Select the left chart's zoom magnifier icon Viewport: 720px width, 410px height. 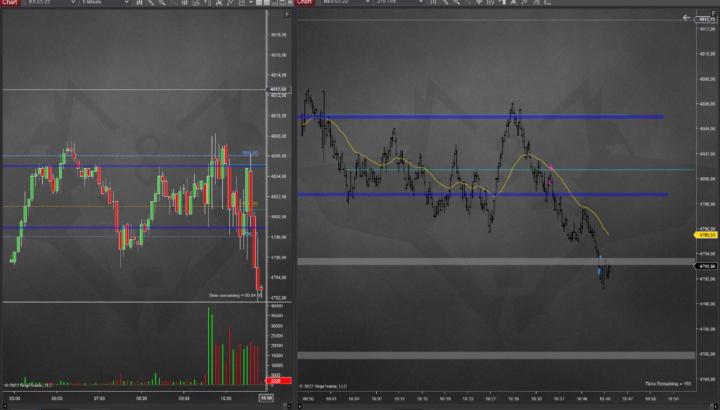tap(162, 2)
